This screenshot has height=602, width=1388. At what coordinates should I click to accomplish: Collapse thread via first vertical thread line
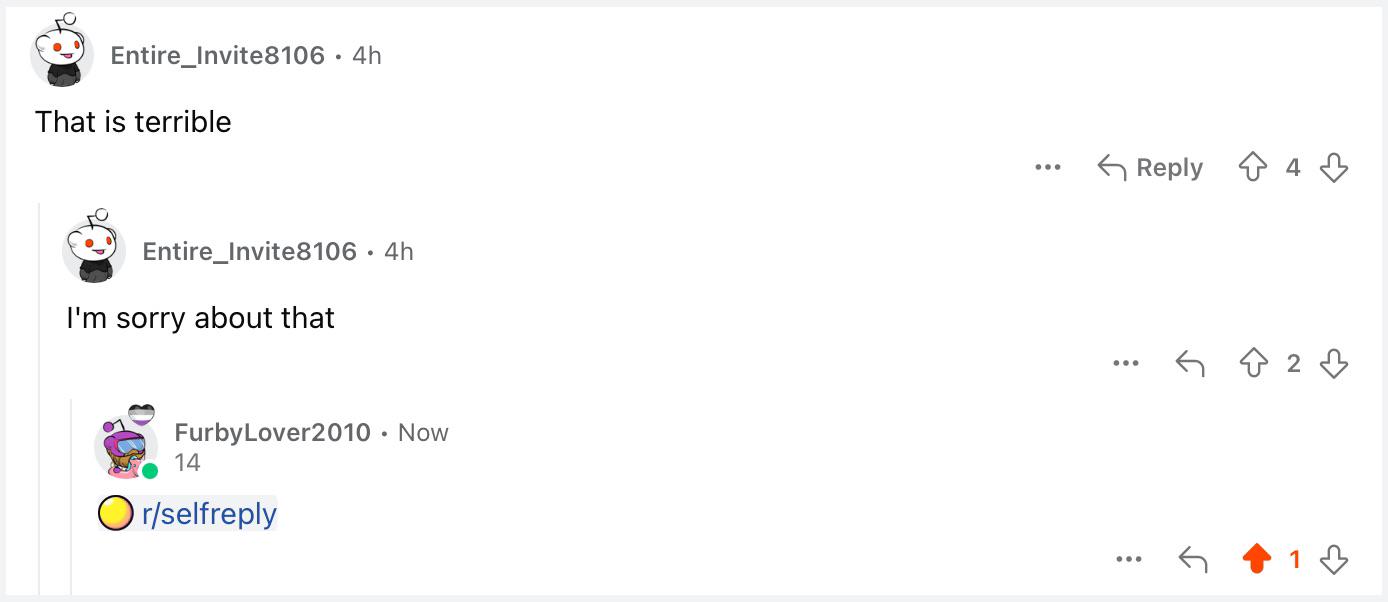40,398
